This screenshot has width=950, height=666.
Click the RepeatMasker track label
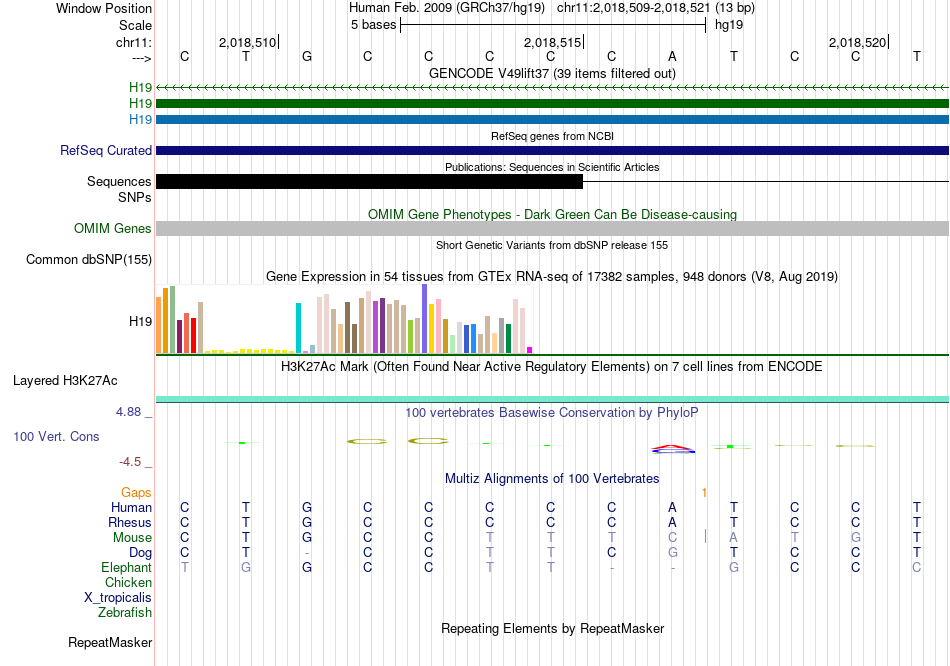pyautogui.click(x=110, y=642)
